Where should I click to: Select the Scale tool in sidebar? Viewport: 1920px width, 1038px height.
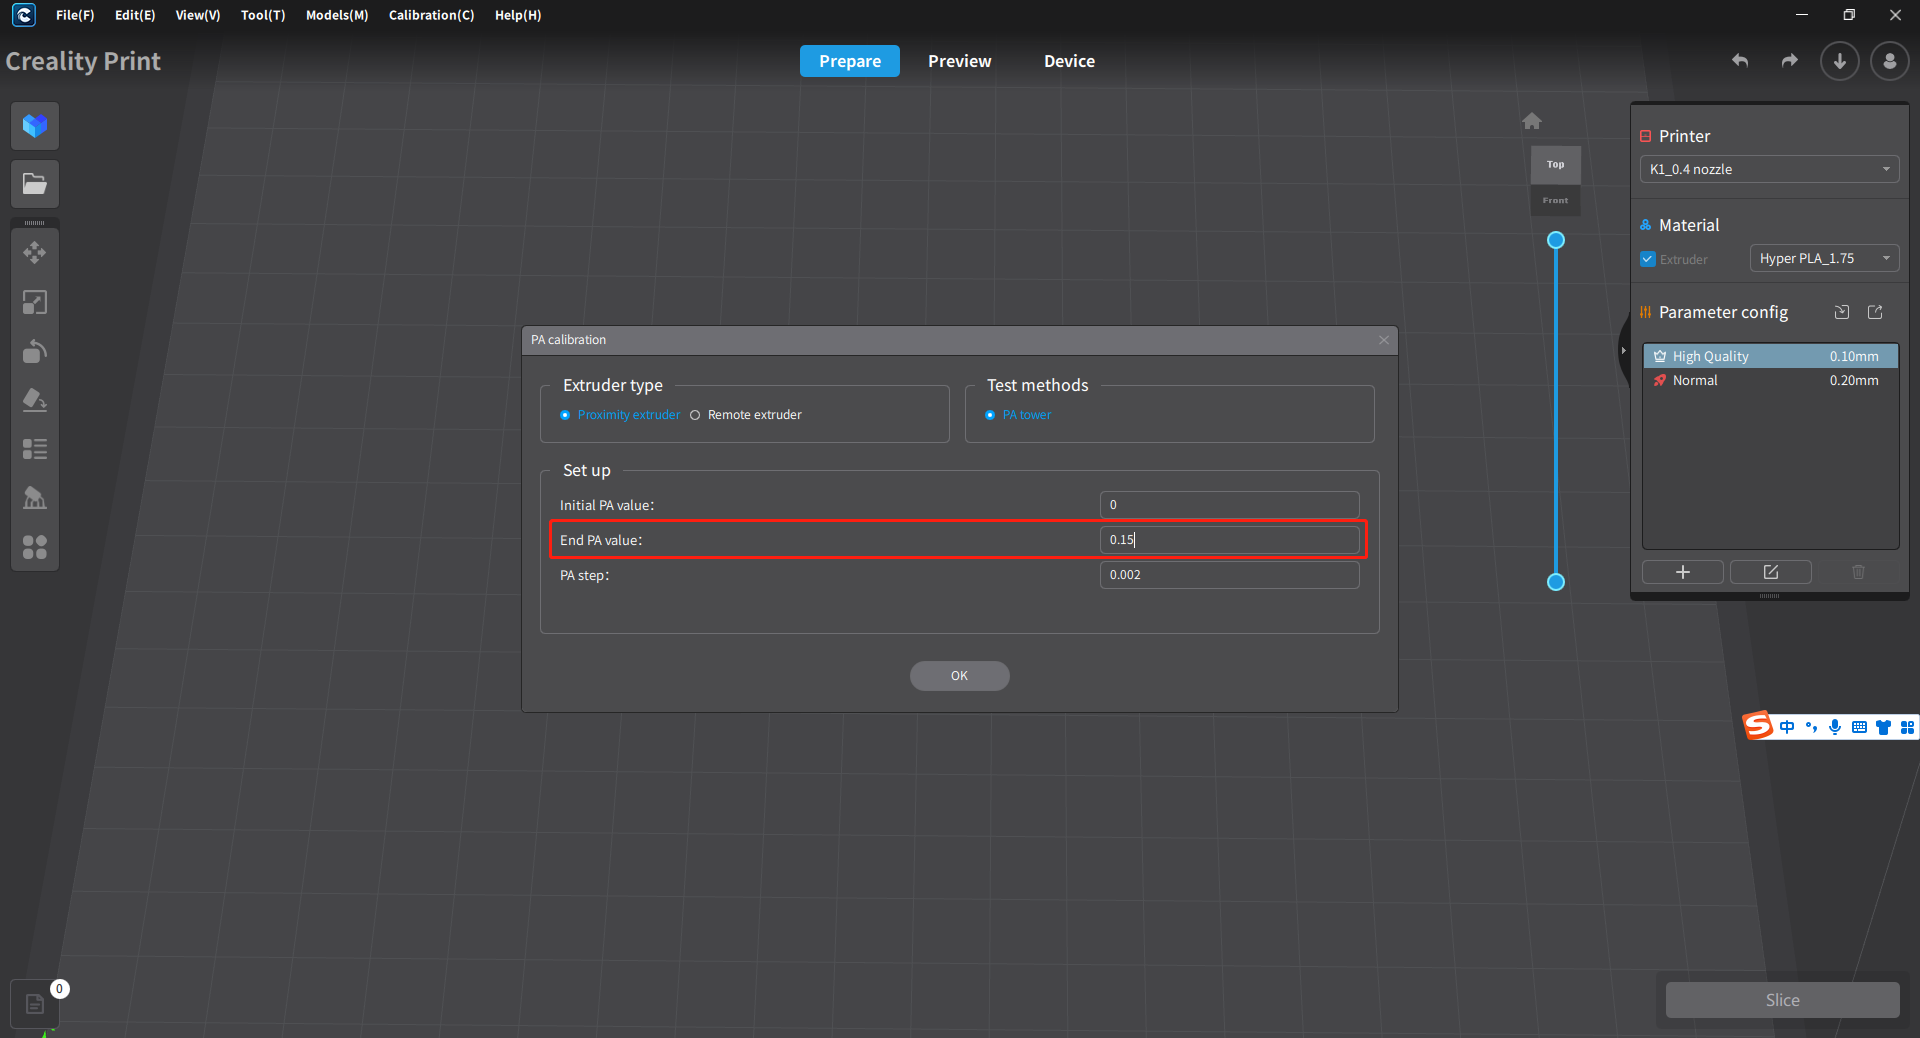click(35, 302)
